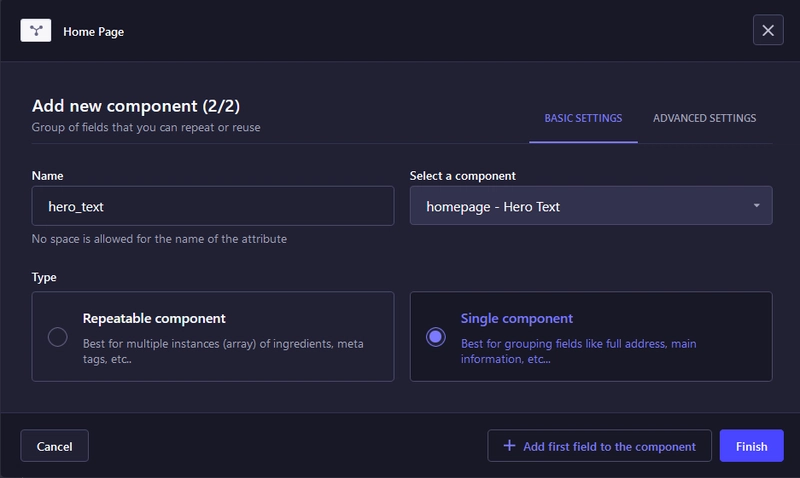800x478 pixels.
Task: Select the Single component radio button
Action: [x=436, y=337]
